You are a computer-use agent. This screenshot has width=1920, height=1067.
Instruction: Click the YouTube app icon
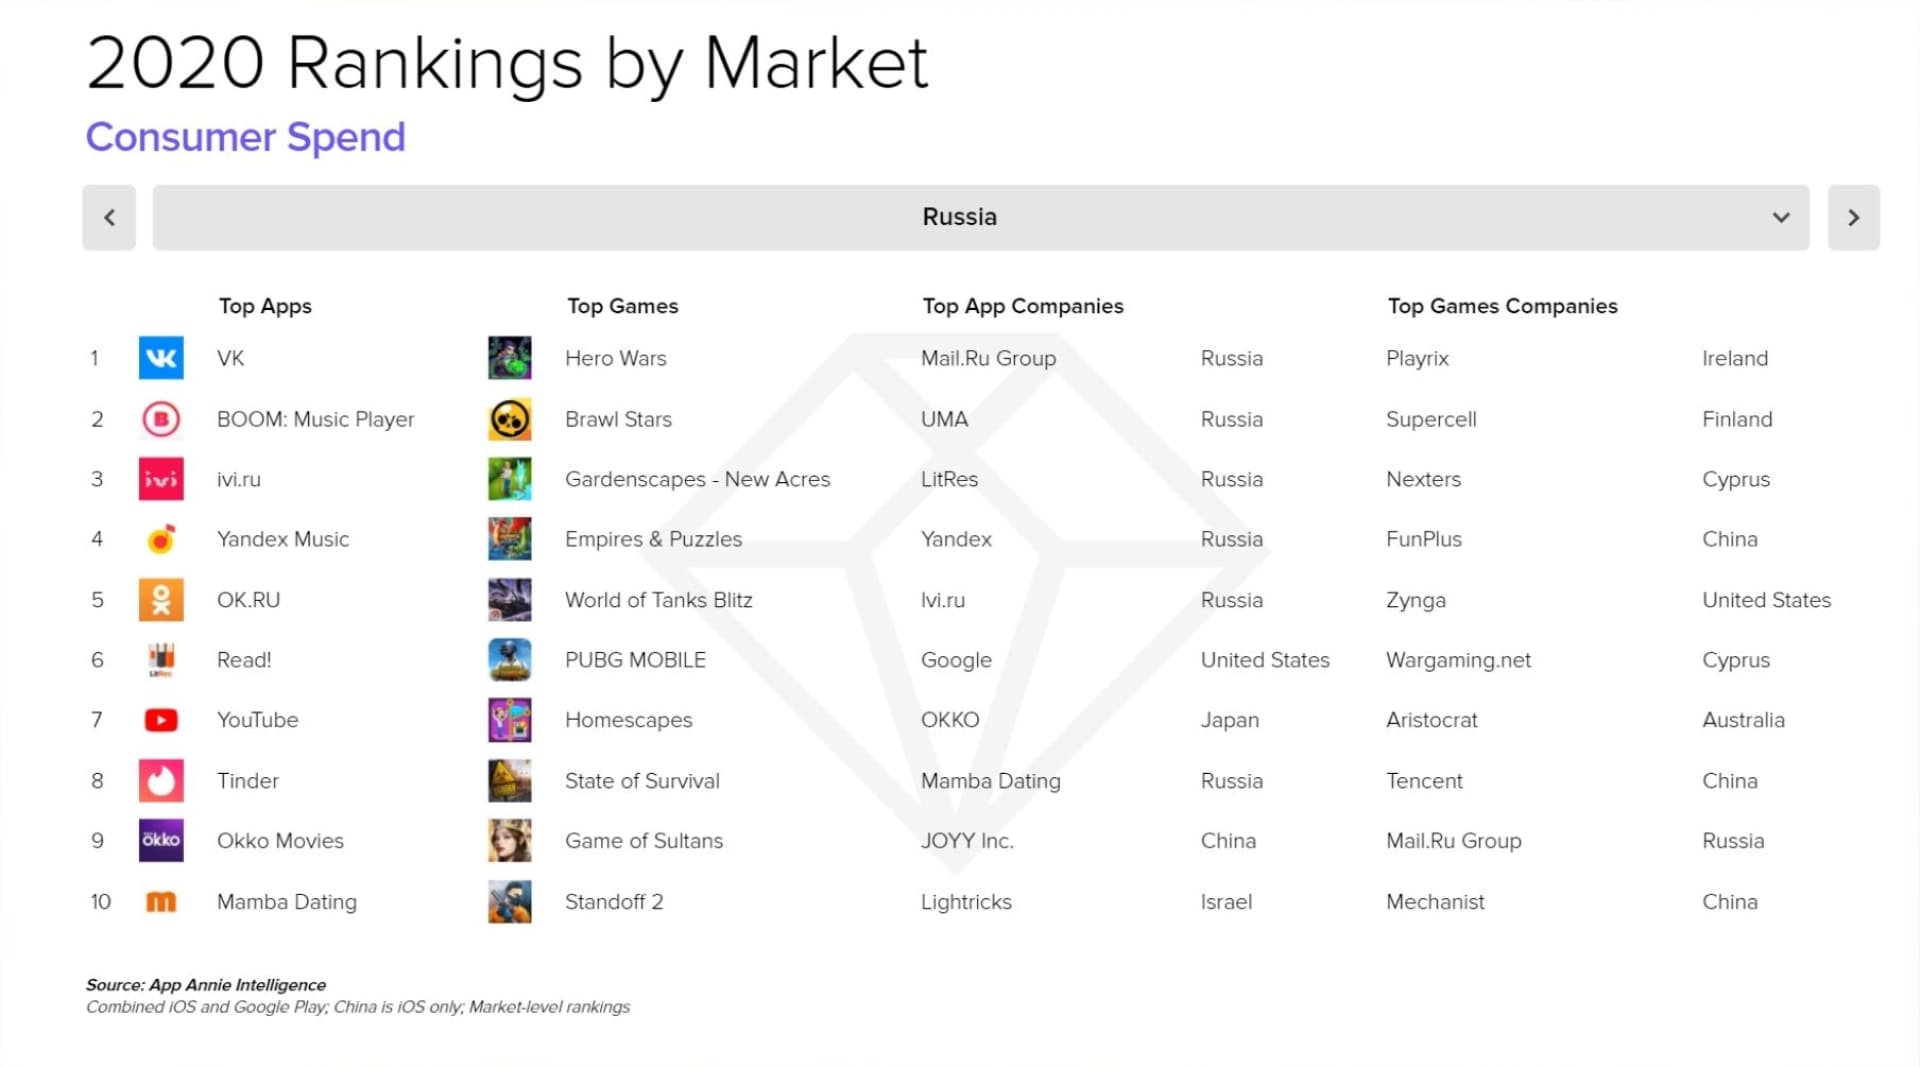coord(161,720)
